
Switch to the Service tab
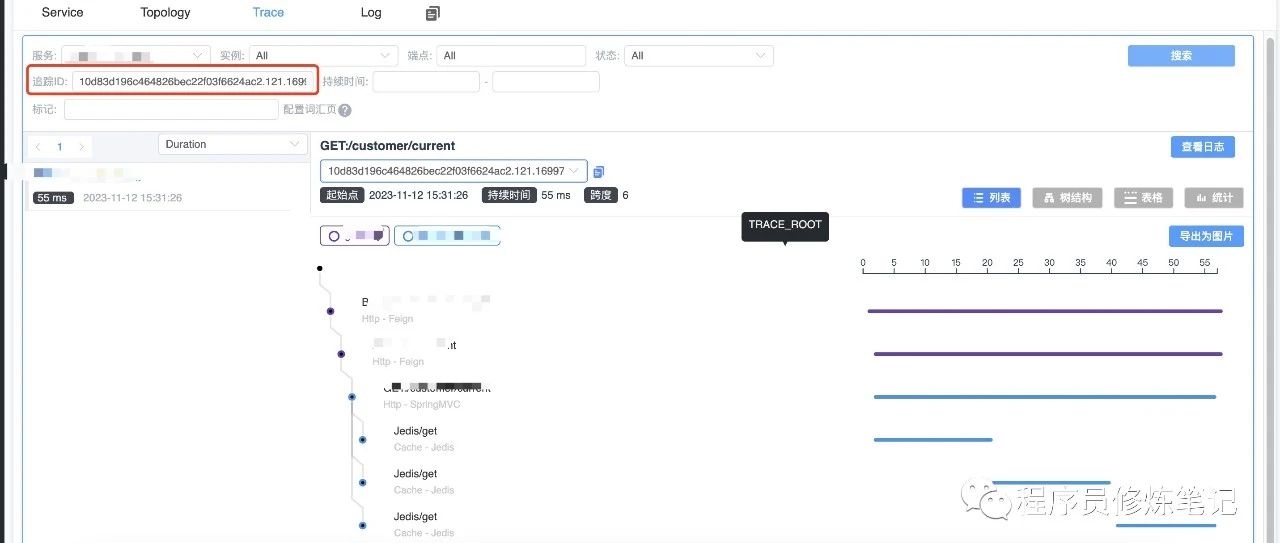coord(62,13)
